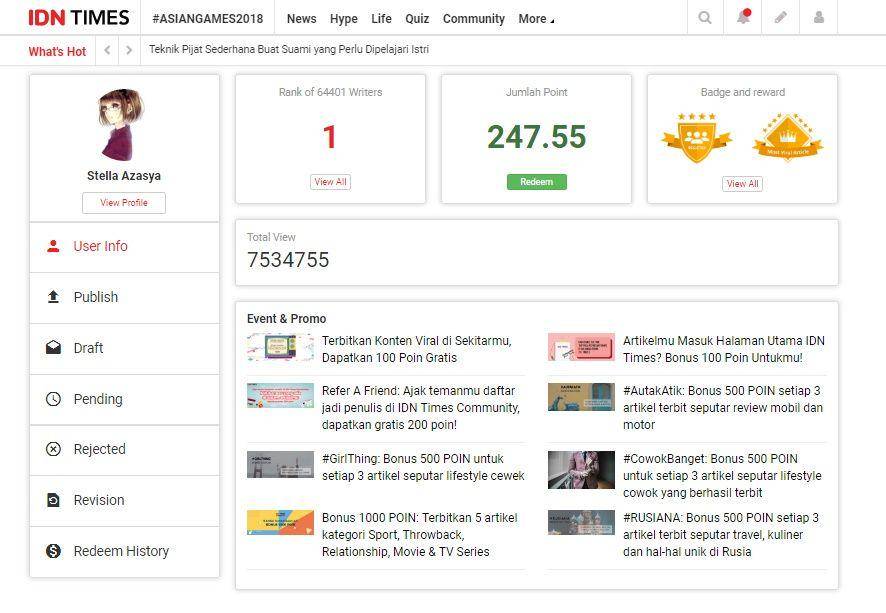886x613 pixels.
Task: Open #GirlThing bonus promo link
Action: pos(423,467)
